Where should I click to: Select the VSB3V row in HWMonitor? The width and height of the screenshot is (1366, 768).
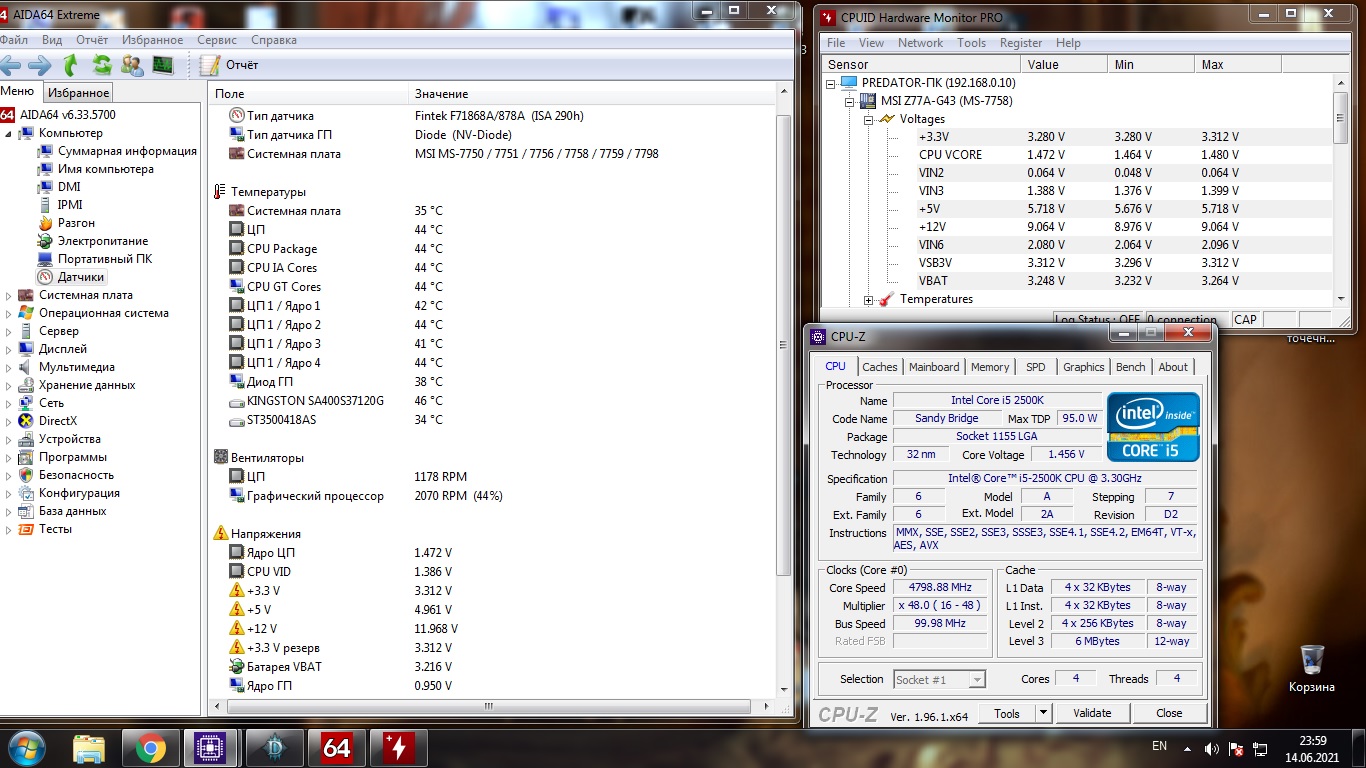pyautogui.click(x=1077, y=263)
